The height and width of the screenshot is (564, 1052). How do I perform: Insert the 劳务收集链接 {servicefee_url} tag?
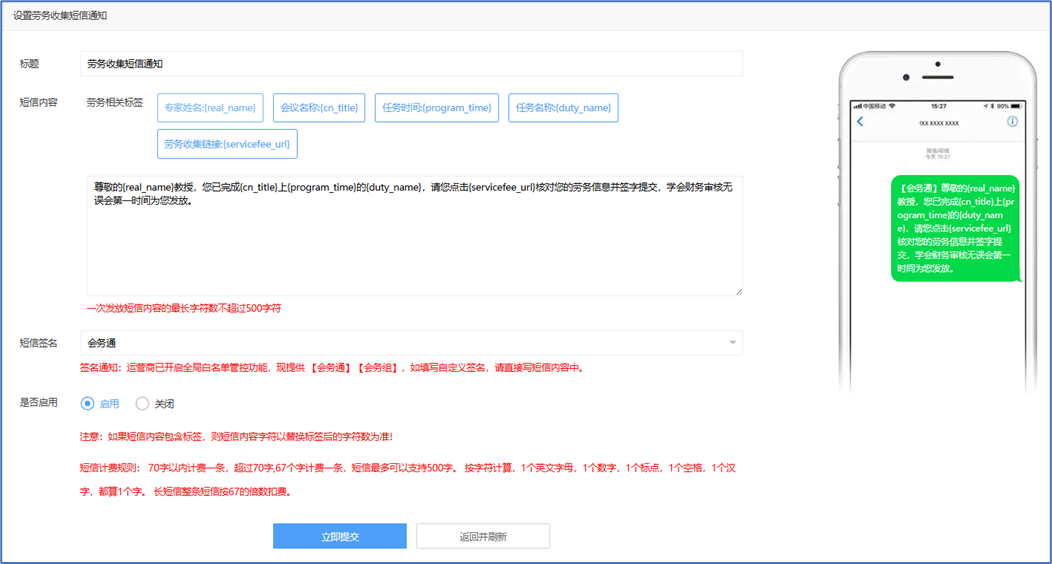(227, 144)
